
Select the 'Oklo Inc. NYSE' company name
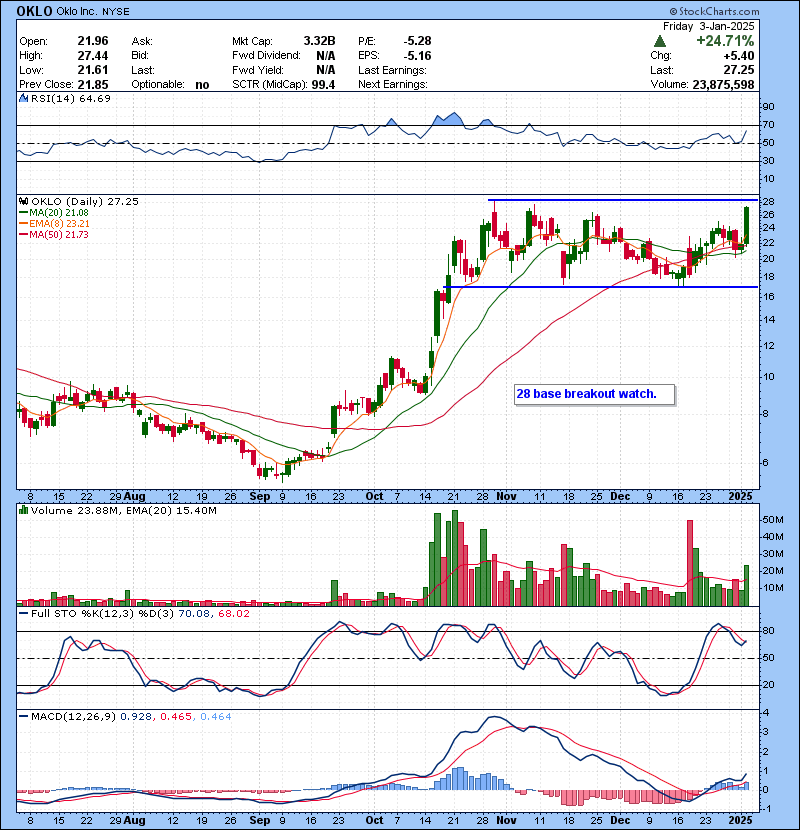tap(93, 12)
